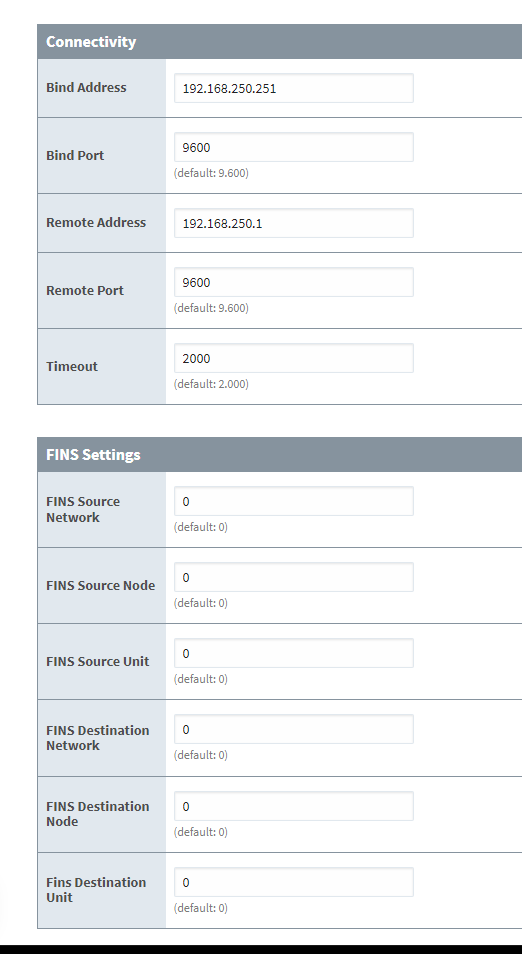The height and width of the screenshot is (954, 522).
Task: Select the Remote Address input field
Action: click(x=294, y=223)
